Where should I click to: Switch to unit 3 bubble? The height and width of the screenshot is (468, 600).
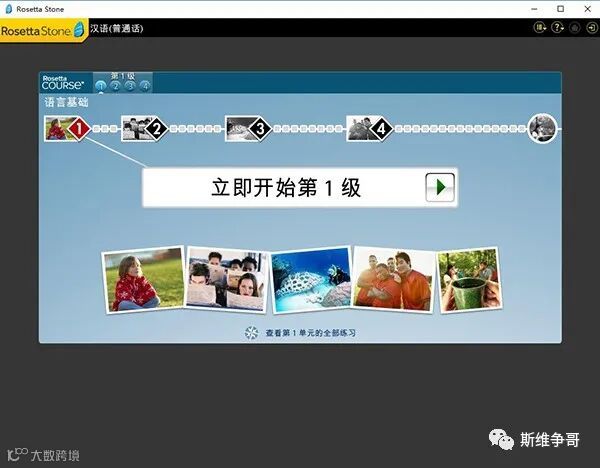point(130,86)
